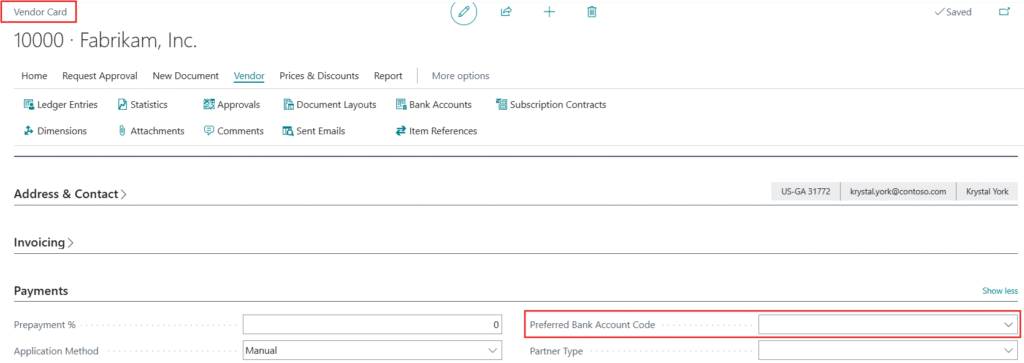Click the Prepayment % field
The image size is (1024, 363).
coord(372,324)
